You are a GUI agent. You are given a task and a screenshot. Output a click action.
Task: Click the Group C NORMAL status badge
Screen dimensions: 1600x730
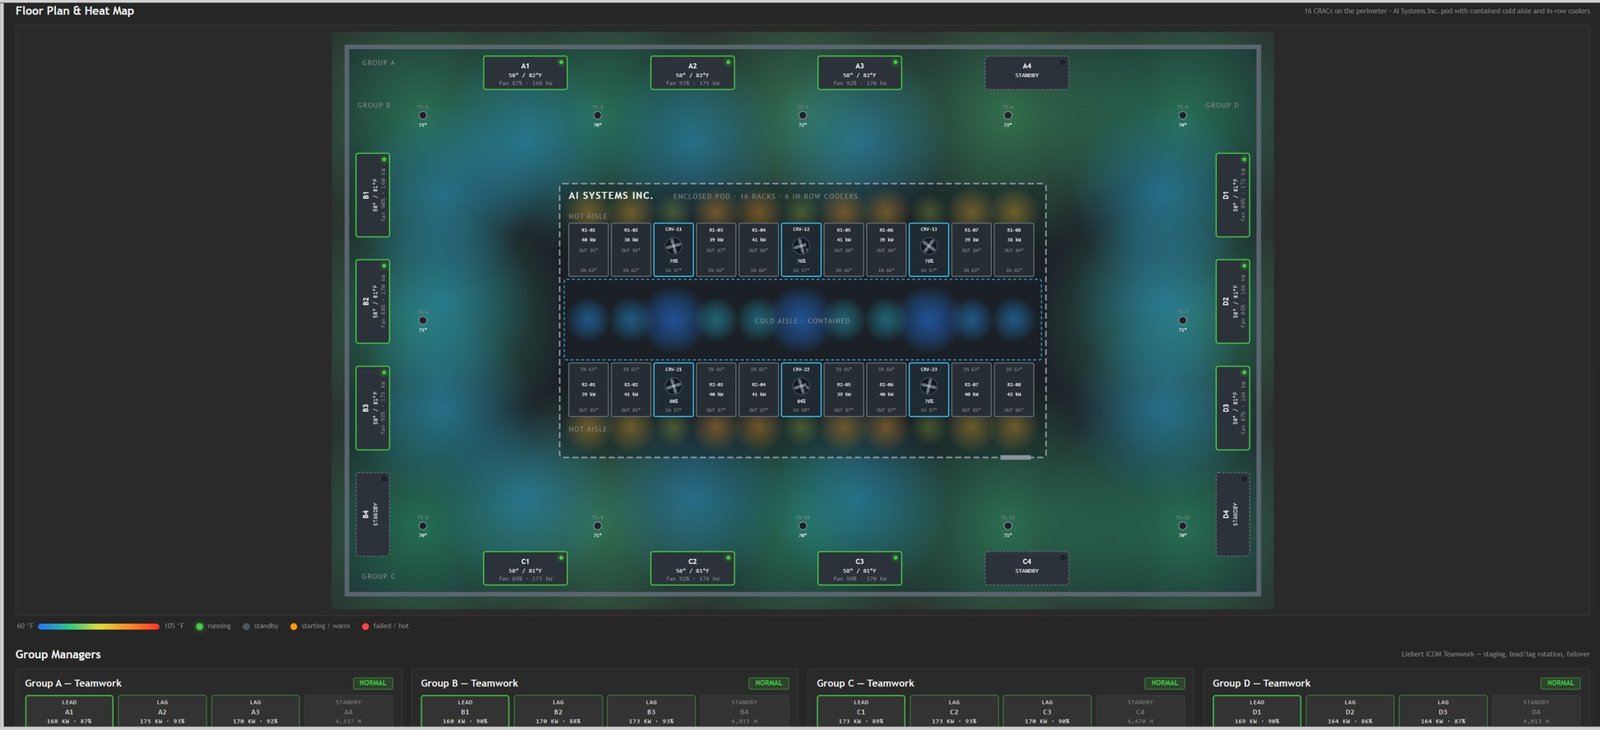(x=1165, y=683)
